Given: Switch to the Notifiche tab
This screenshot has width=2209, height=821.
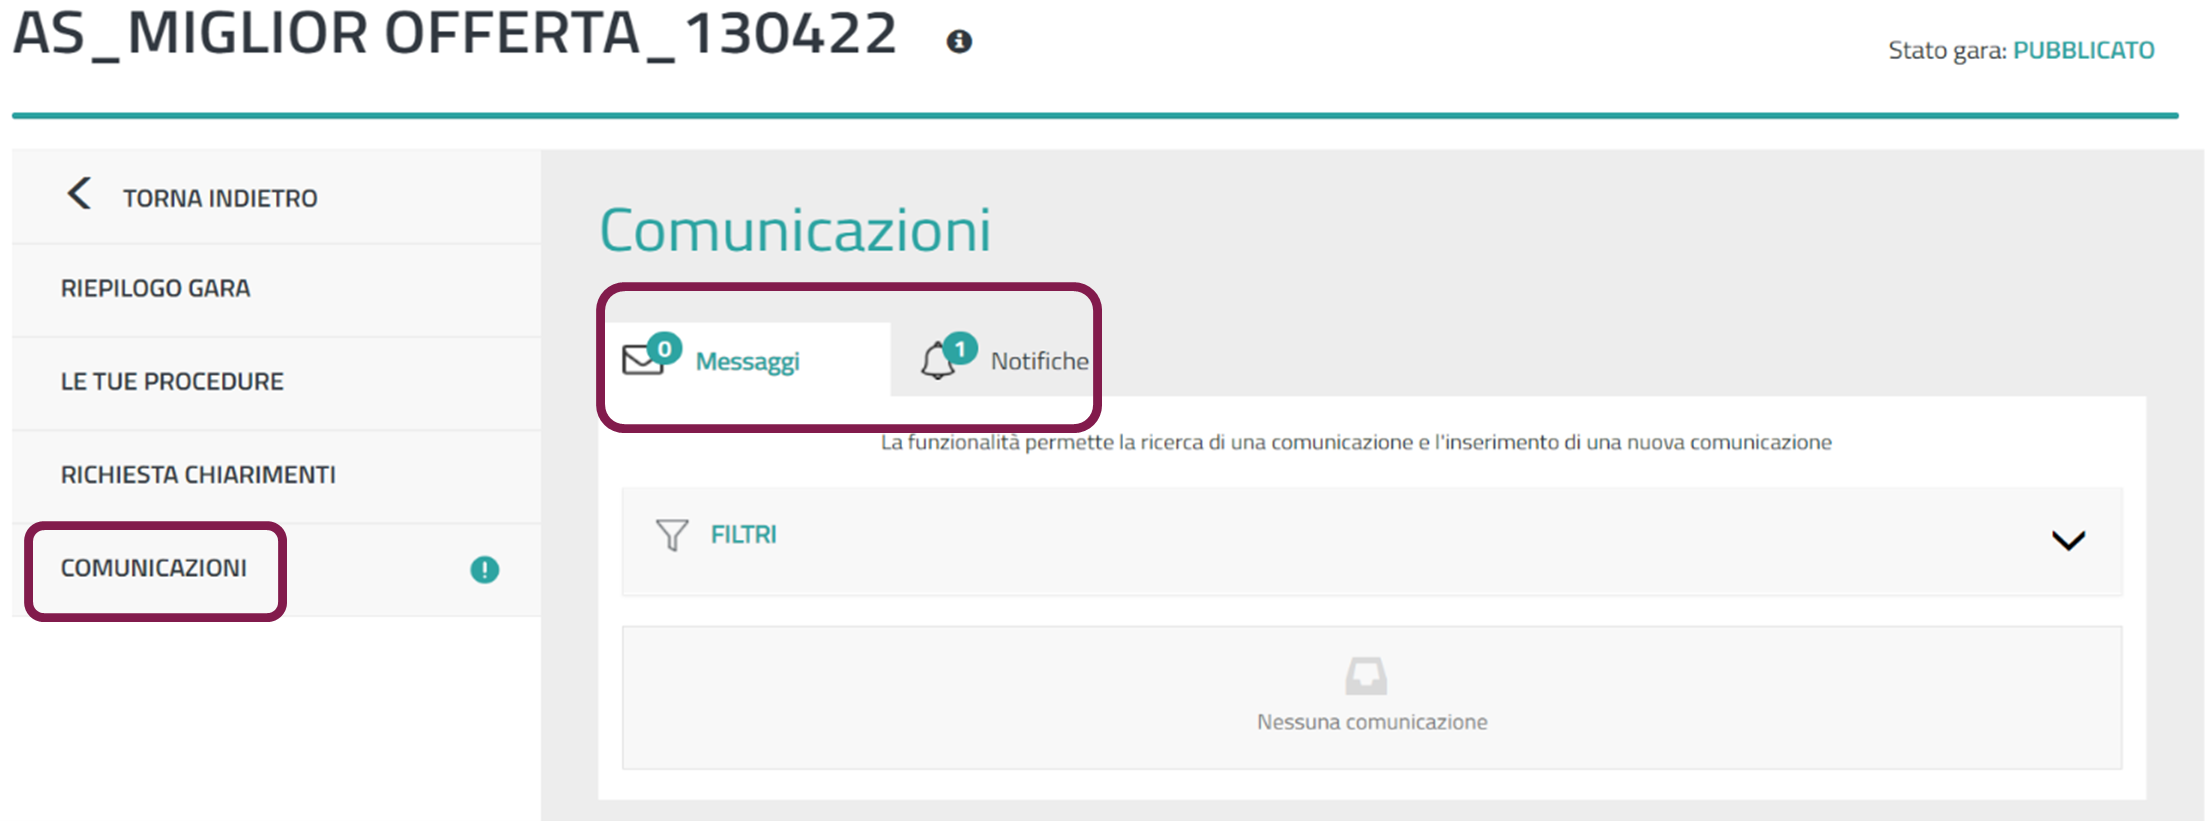Looking at the screenshot, I should (x=1040, y=361).
